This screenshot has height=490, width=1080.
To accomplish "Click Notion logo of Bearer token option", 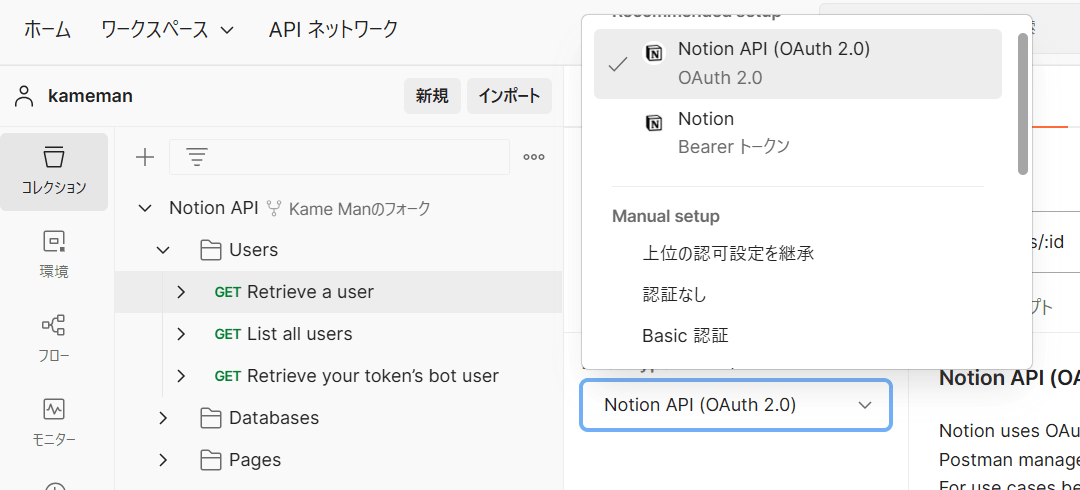I will (x=654, y=123).
